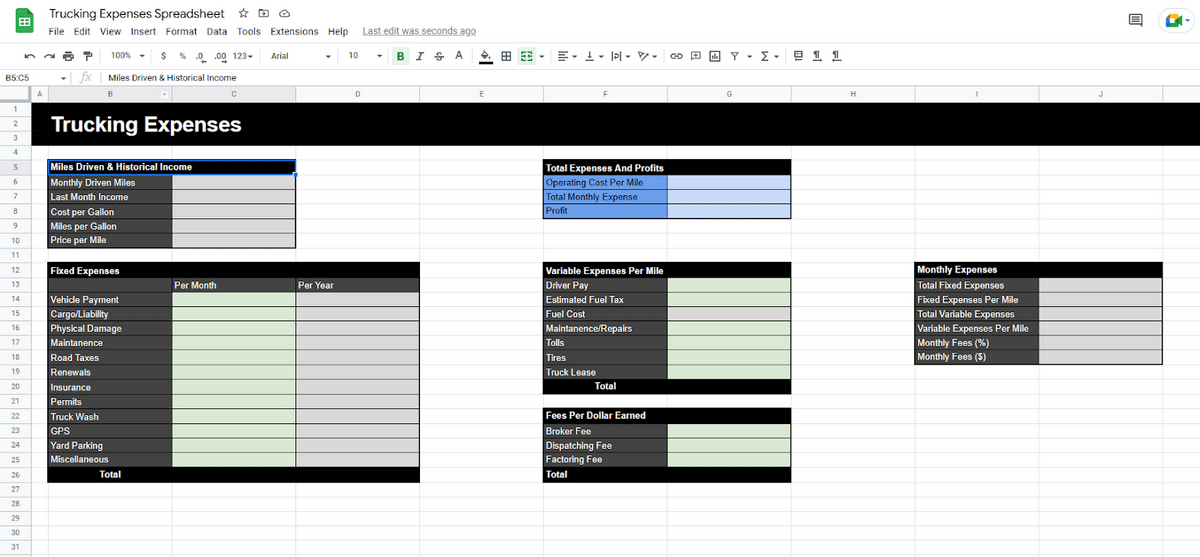This screenshot has height=557, width=1200.
Task: Expand the Arial font dropdown
Action: [300, 56]
